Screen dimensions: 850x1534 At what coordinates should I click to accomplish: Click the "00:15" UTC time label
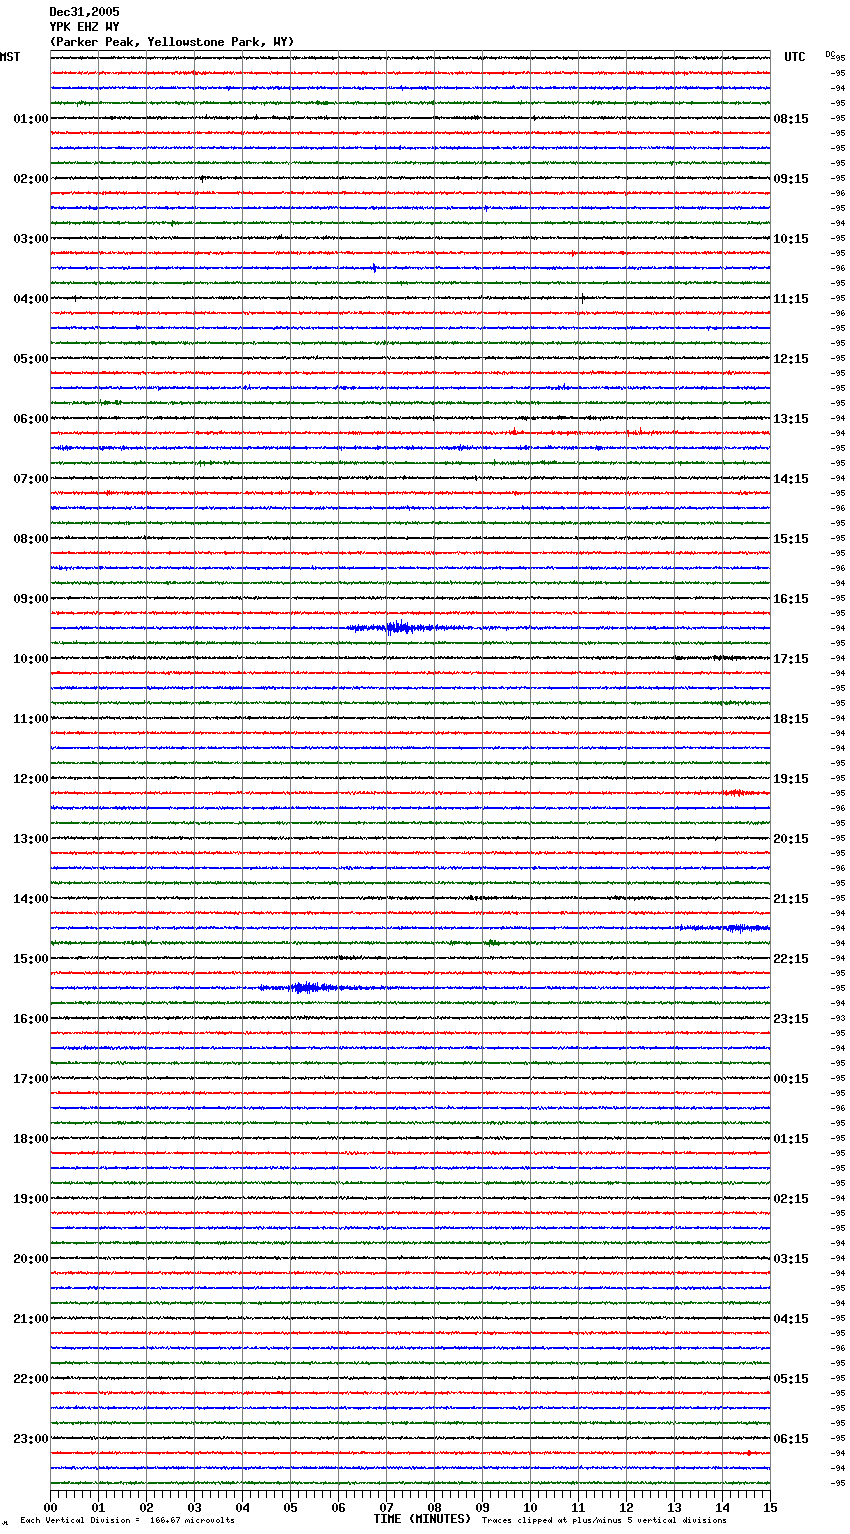point(791,1079)
